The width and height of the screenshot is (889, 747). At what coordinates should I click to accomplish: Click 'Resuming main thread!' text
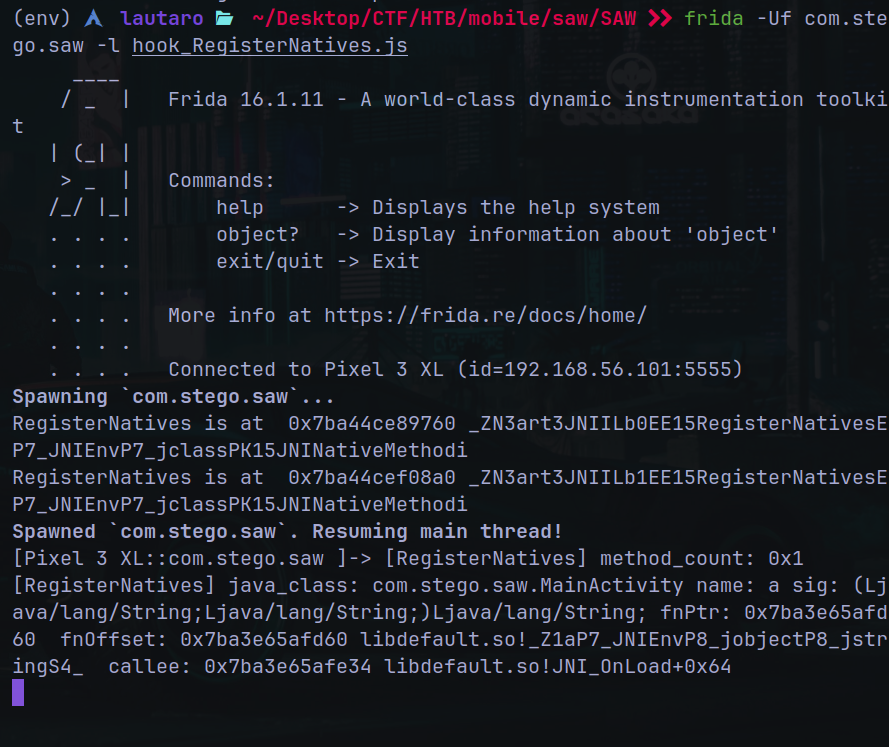[437, 532]
